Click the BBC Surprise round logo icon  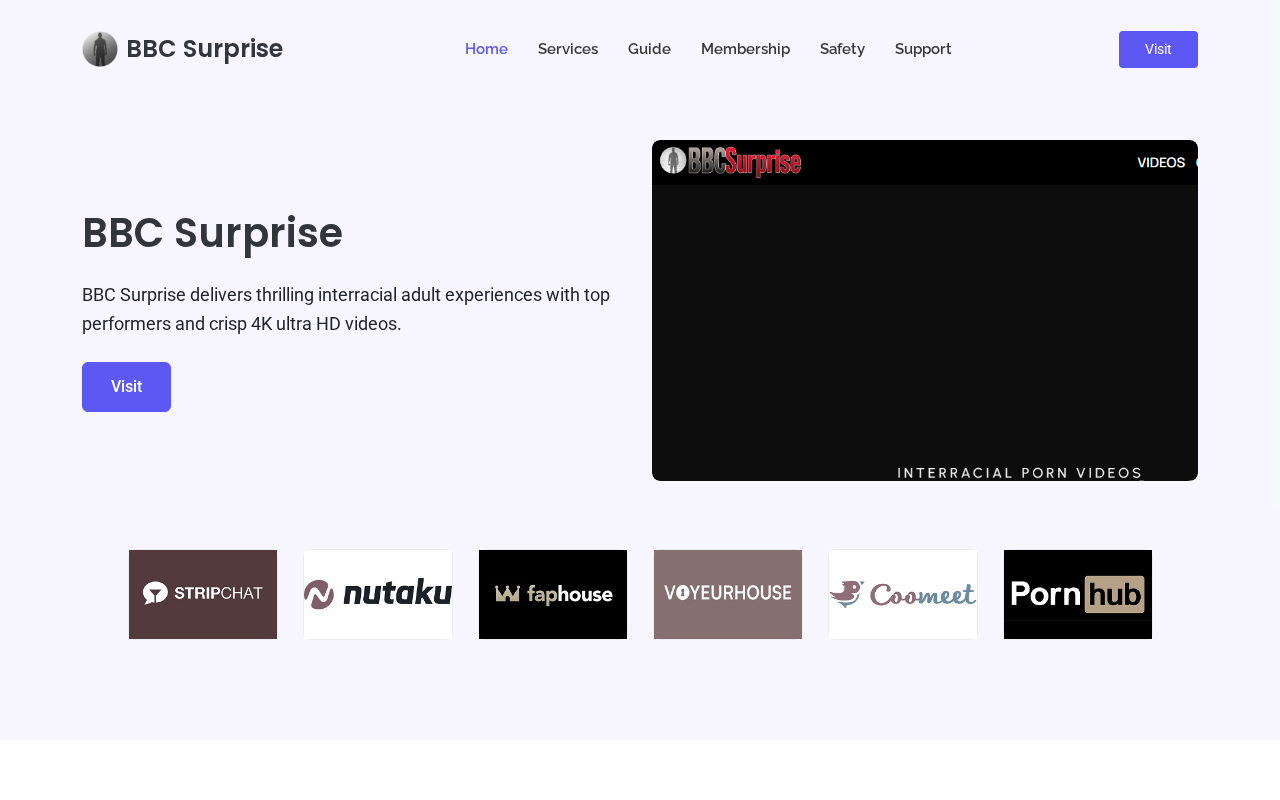click(x=100, y=49)
